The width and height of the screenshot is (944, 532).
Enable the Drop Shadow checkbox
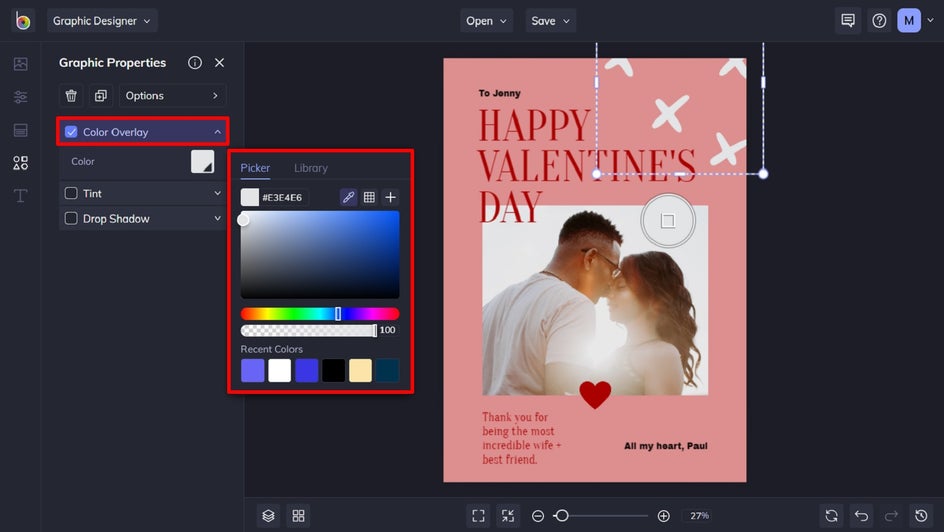tap(71, 218)
